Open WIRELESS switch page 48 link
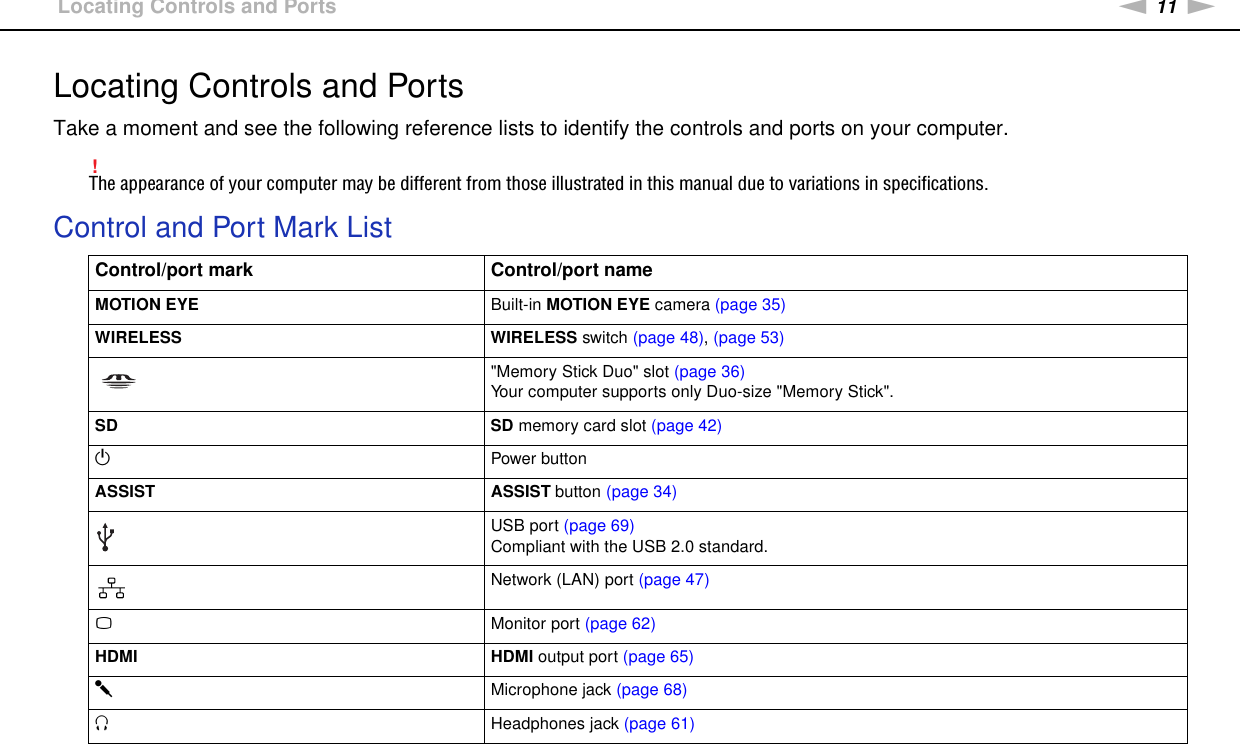 [668, 337]
